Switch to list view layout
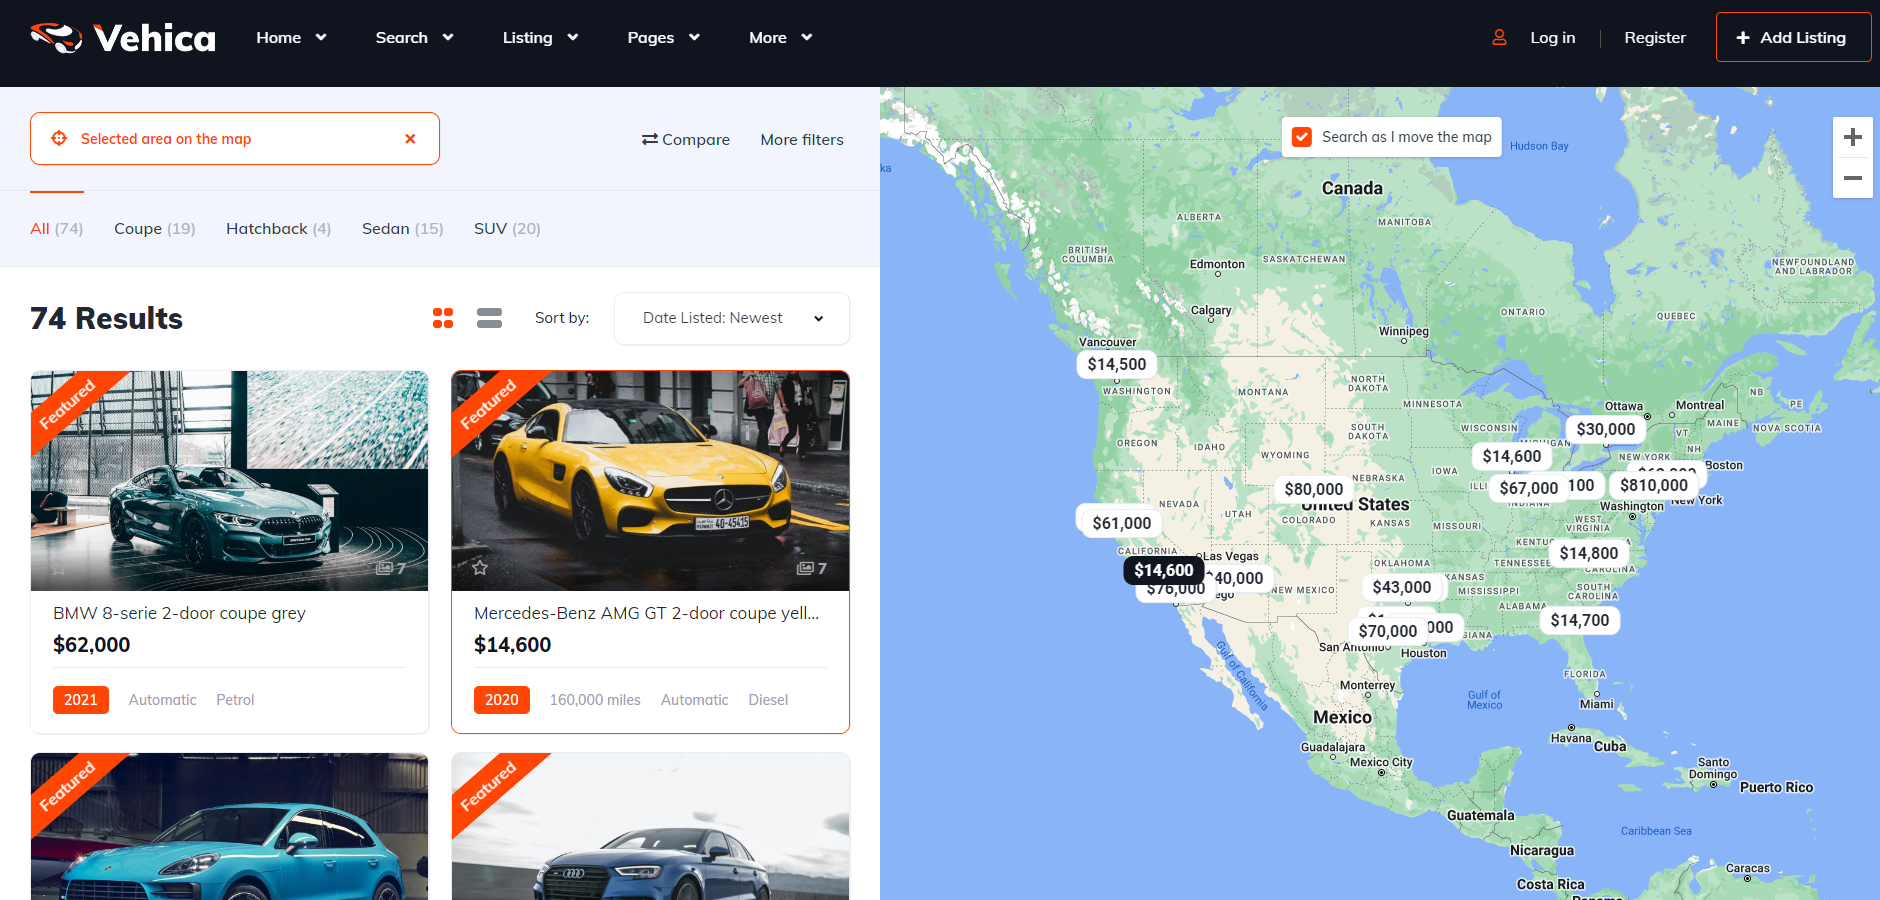Image resolution: width=1880 pixels, height=900 pixels. coord(489,318)
